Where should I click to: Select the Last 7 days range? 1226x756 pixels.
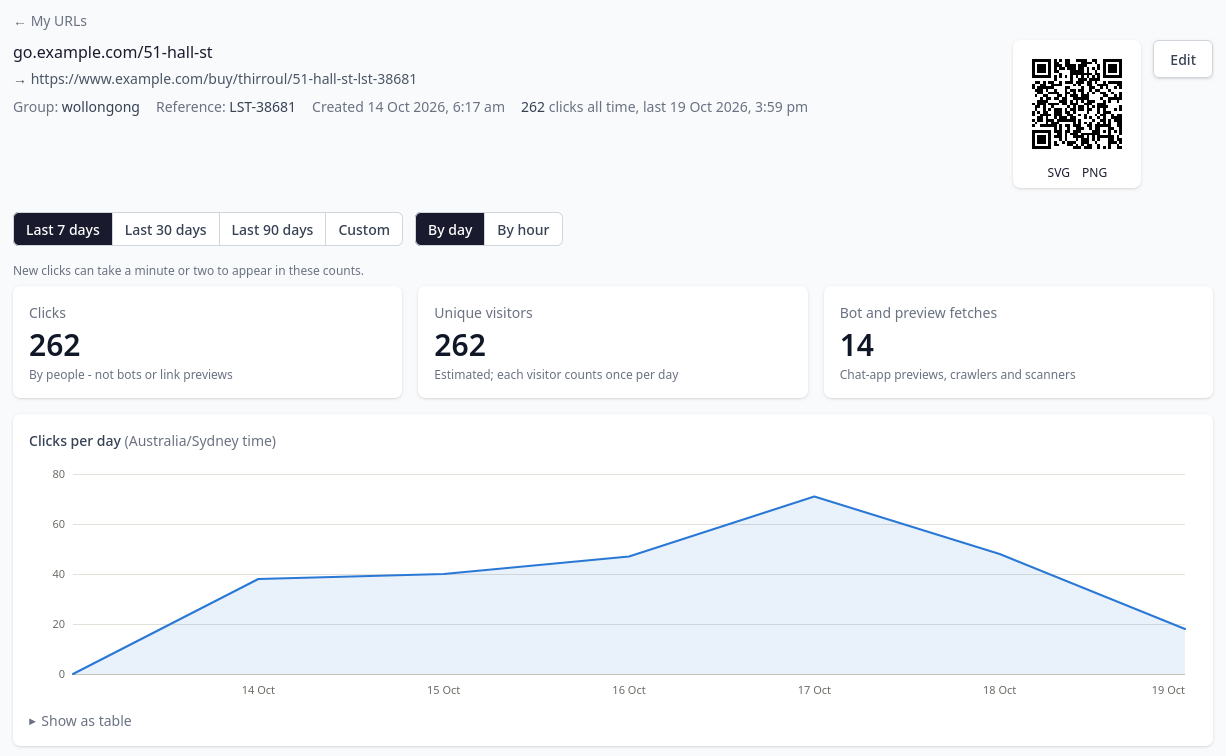(63, 229)
